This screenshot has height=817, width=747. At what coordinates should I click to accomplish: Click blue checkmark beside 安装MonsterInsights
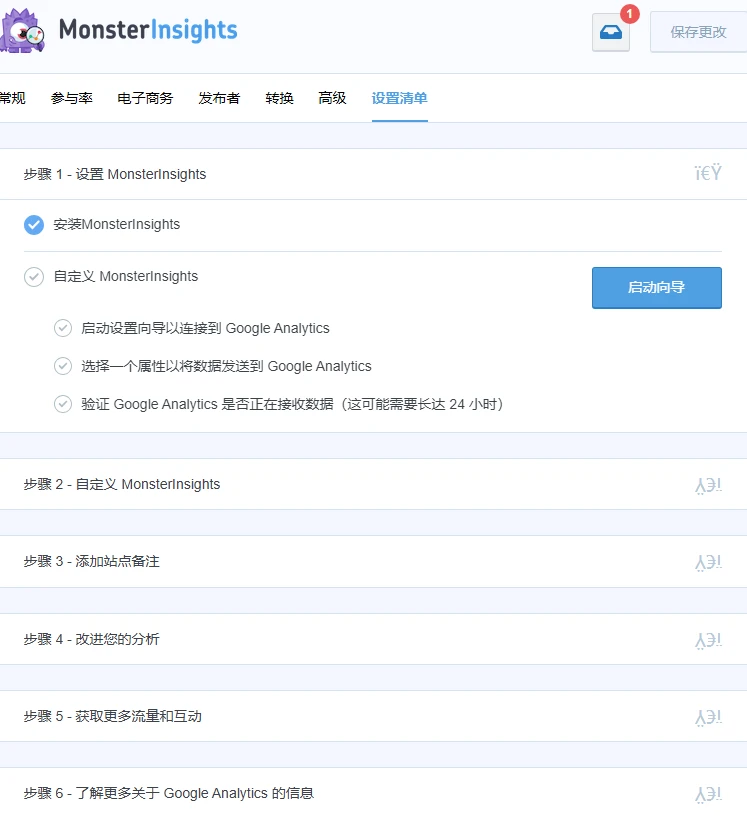[34, 225]
